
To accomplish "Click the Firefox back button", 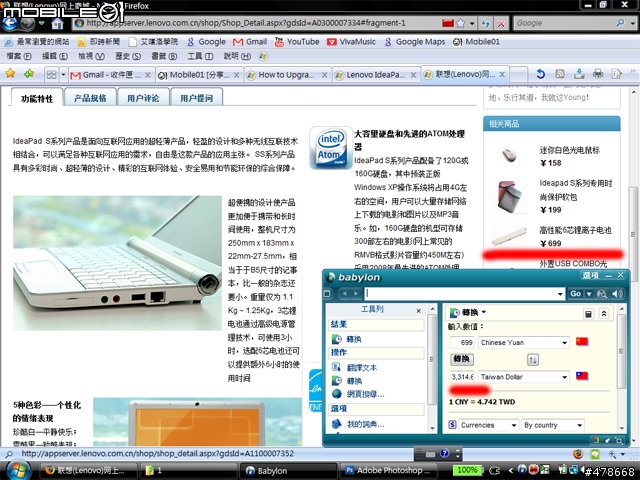I will pos(10,23).
